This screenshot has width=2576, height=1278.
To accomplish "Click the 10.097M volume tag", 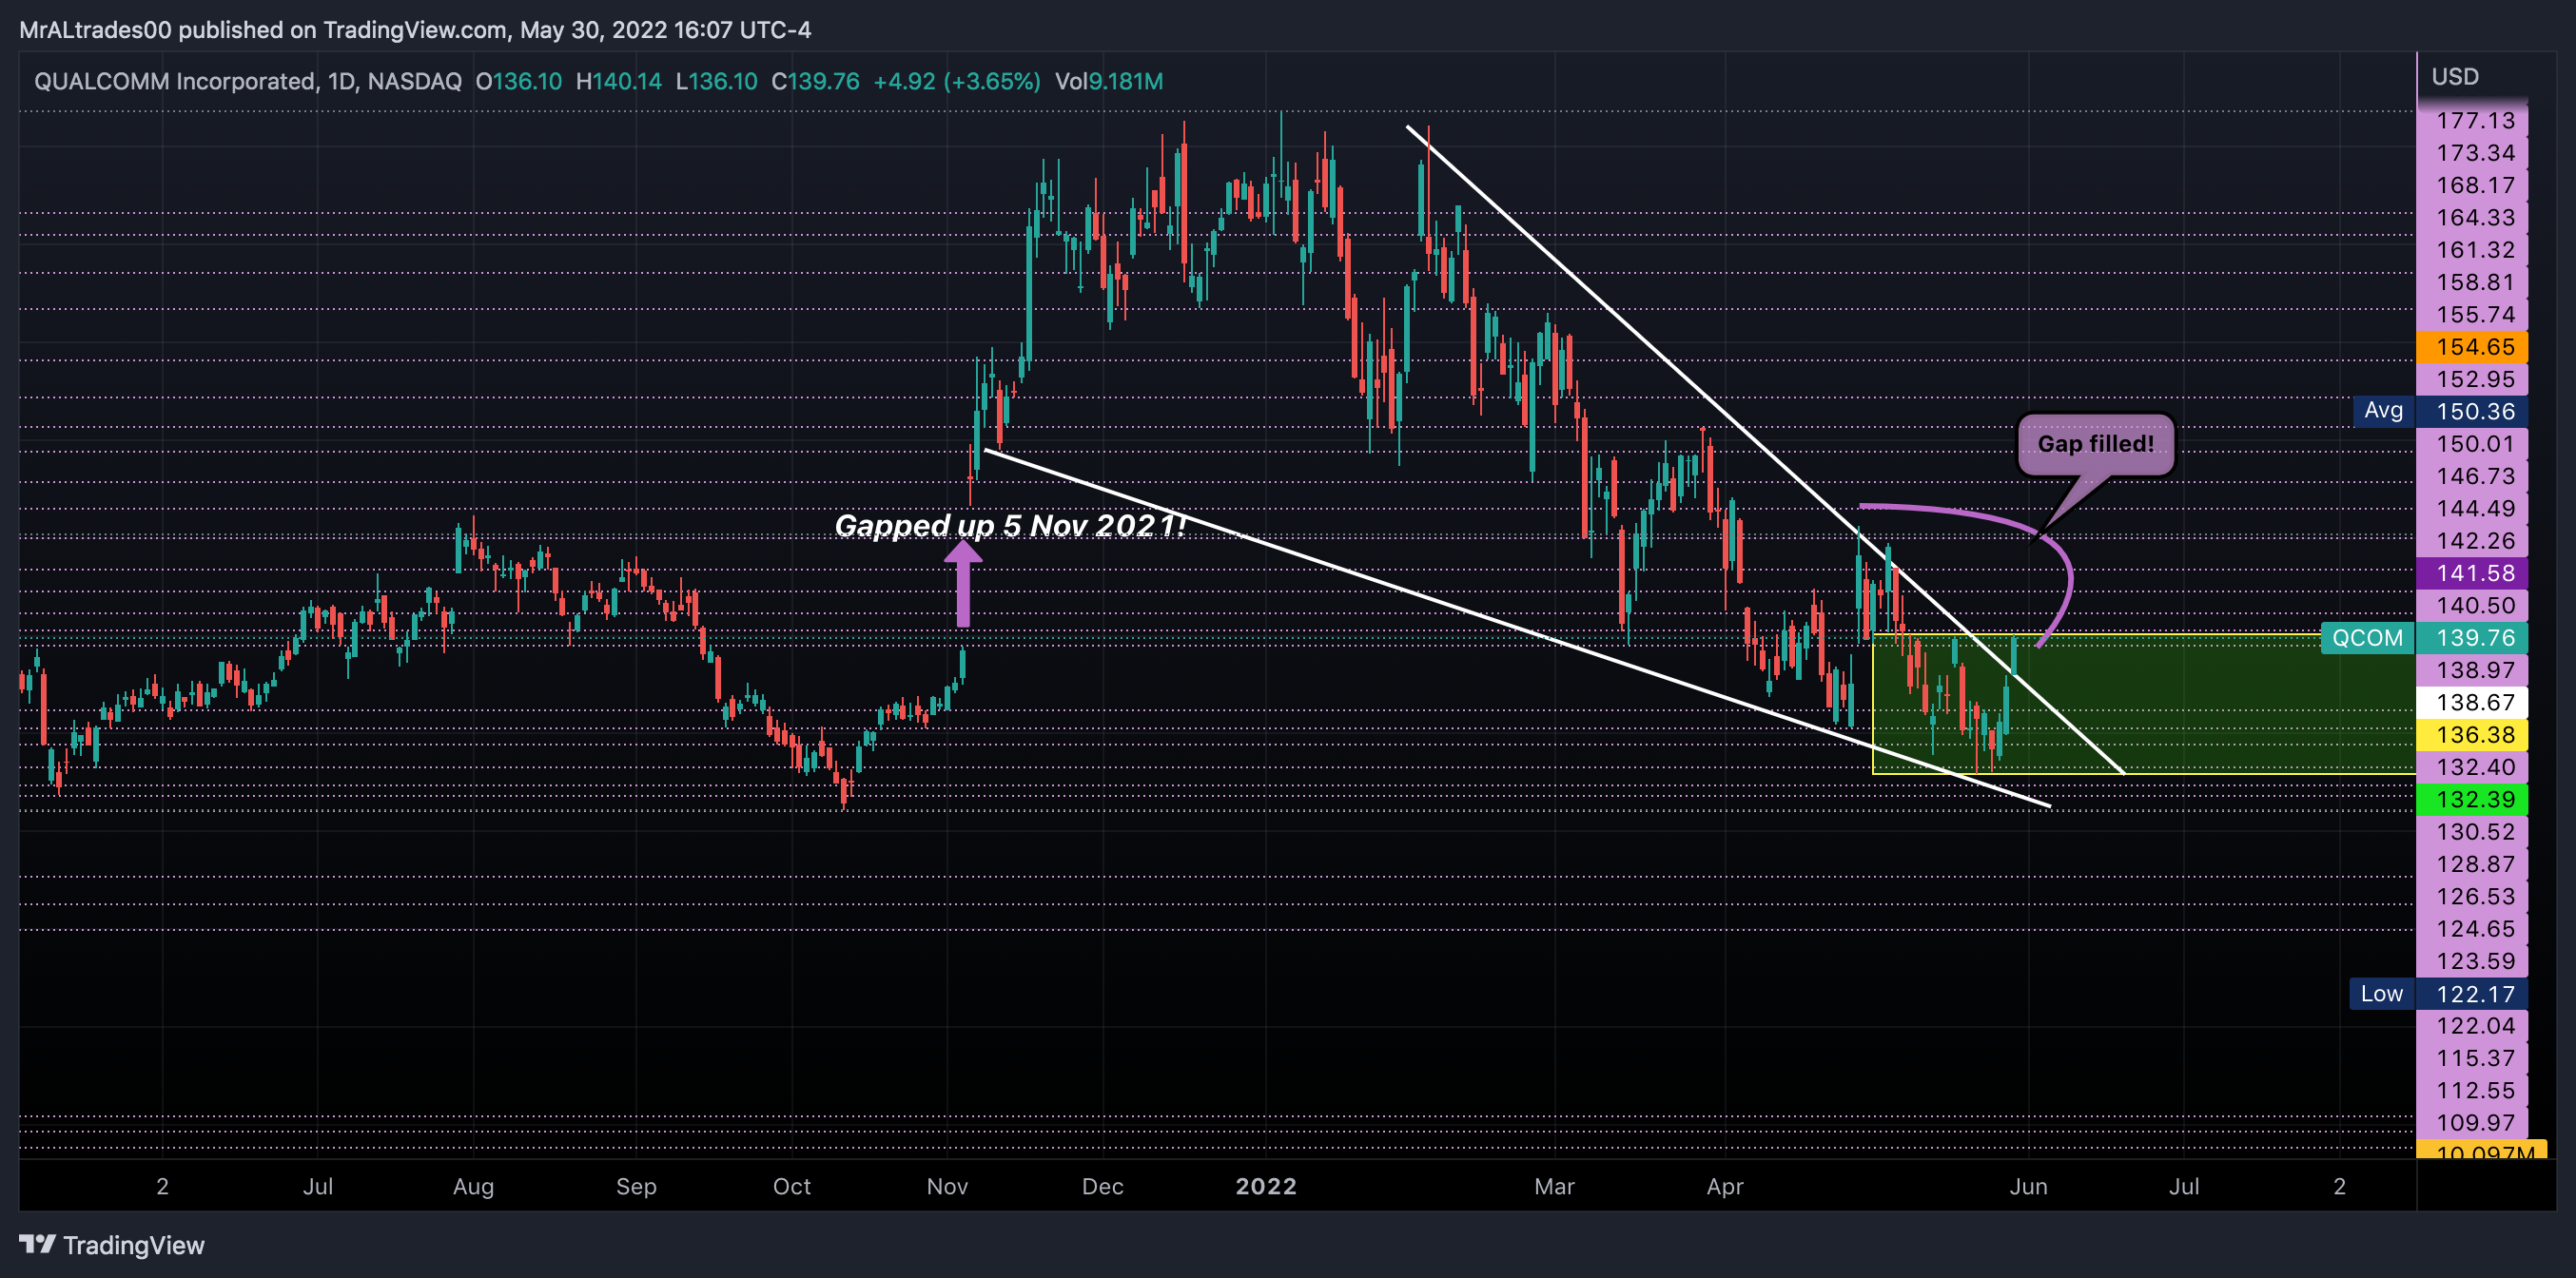I will point(2481,1149).
